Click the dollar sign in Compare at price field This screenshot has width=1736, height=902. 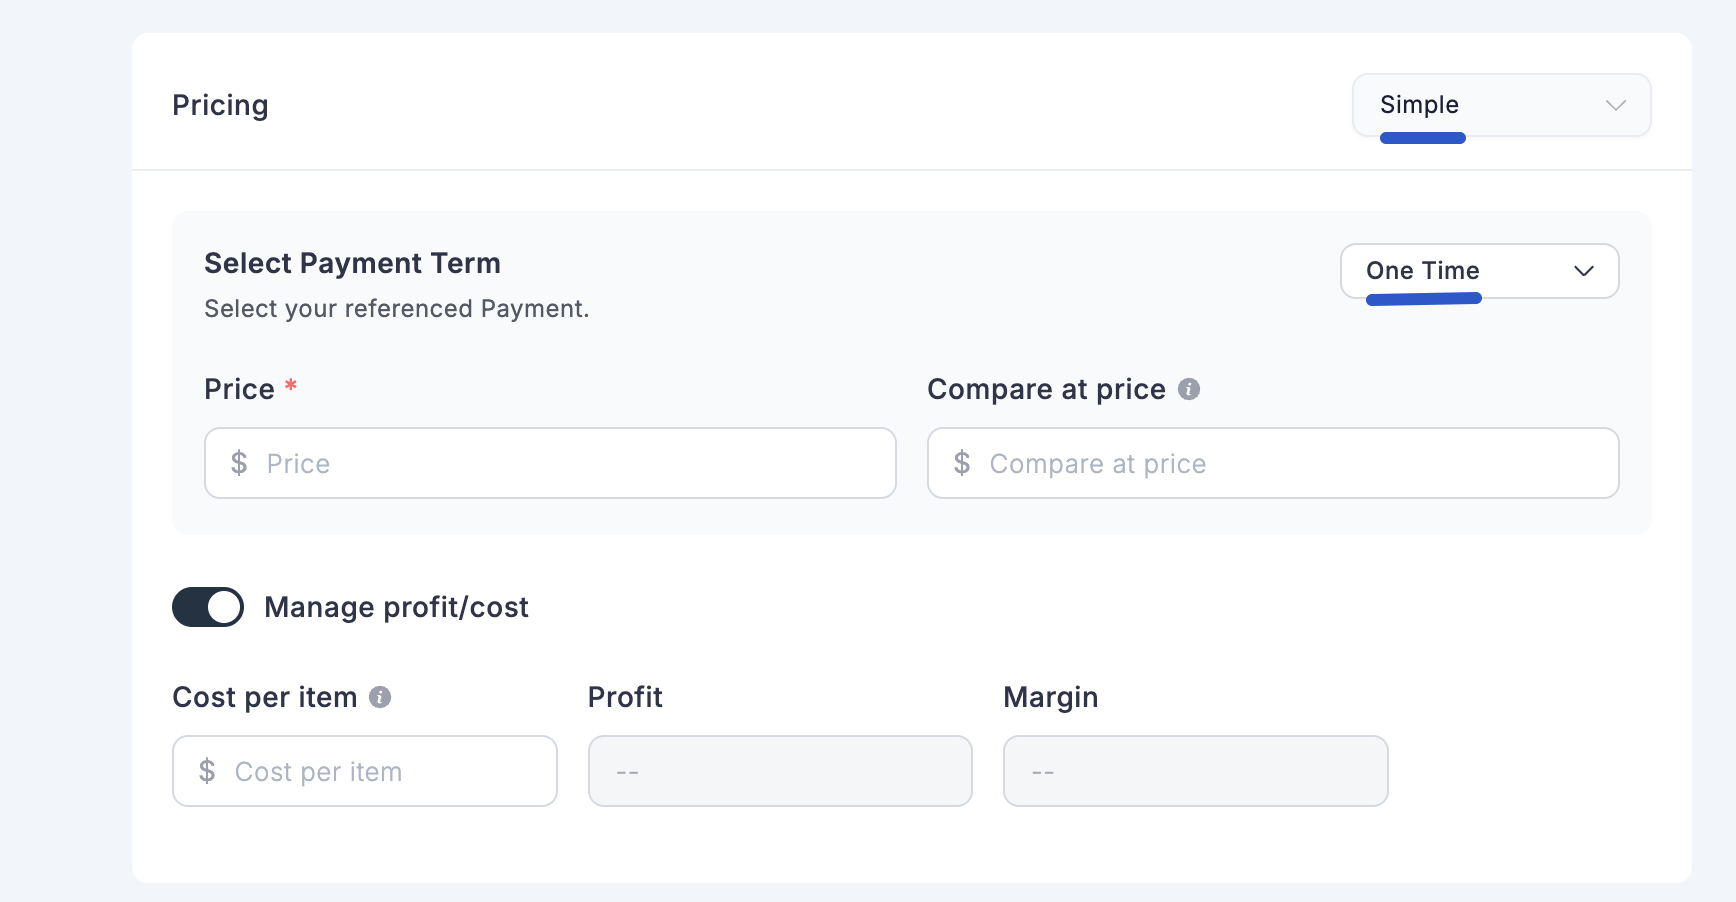tap(962, 463)
